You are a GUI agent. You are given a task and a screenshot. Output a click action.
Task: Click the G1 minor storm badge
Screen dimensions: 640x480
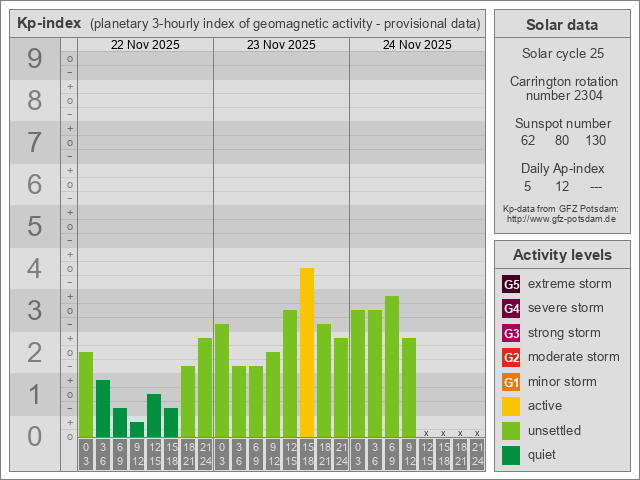(x=511, y=382)
